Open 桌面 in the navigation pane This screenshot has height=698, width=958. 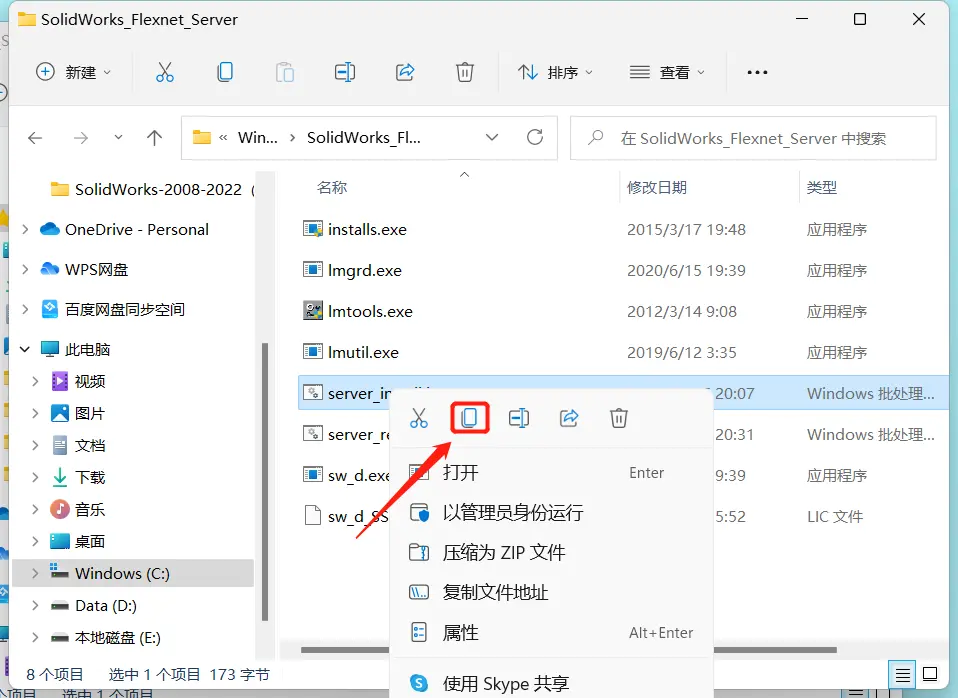[x=90, y=541]
